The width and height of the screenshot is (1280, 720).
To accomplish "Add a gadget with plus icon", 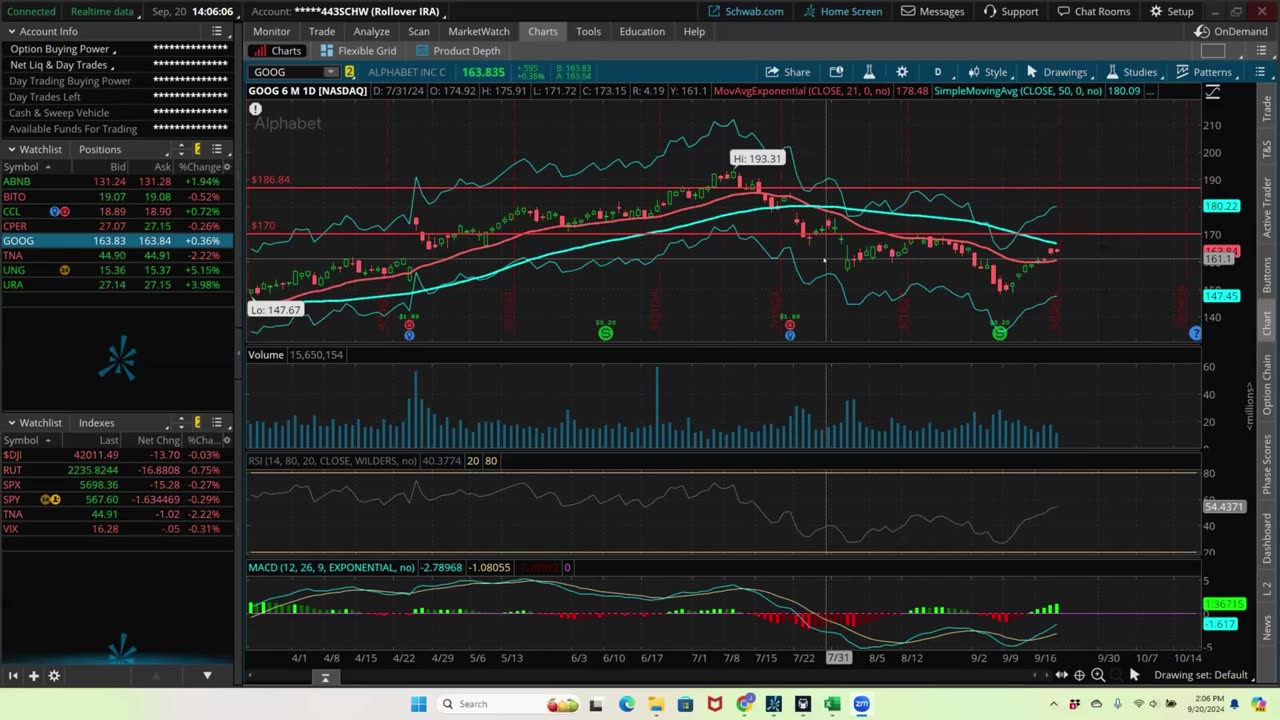I will pos(33,675).
